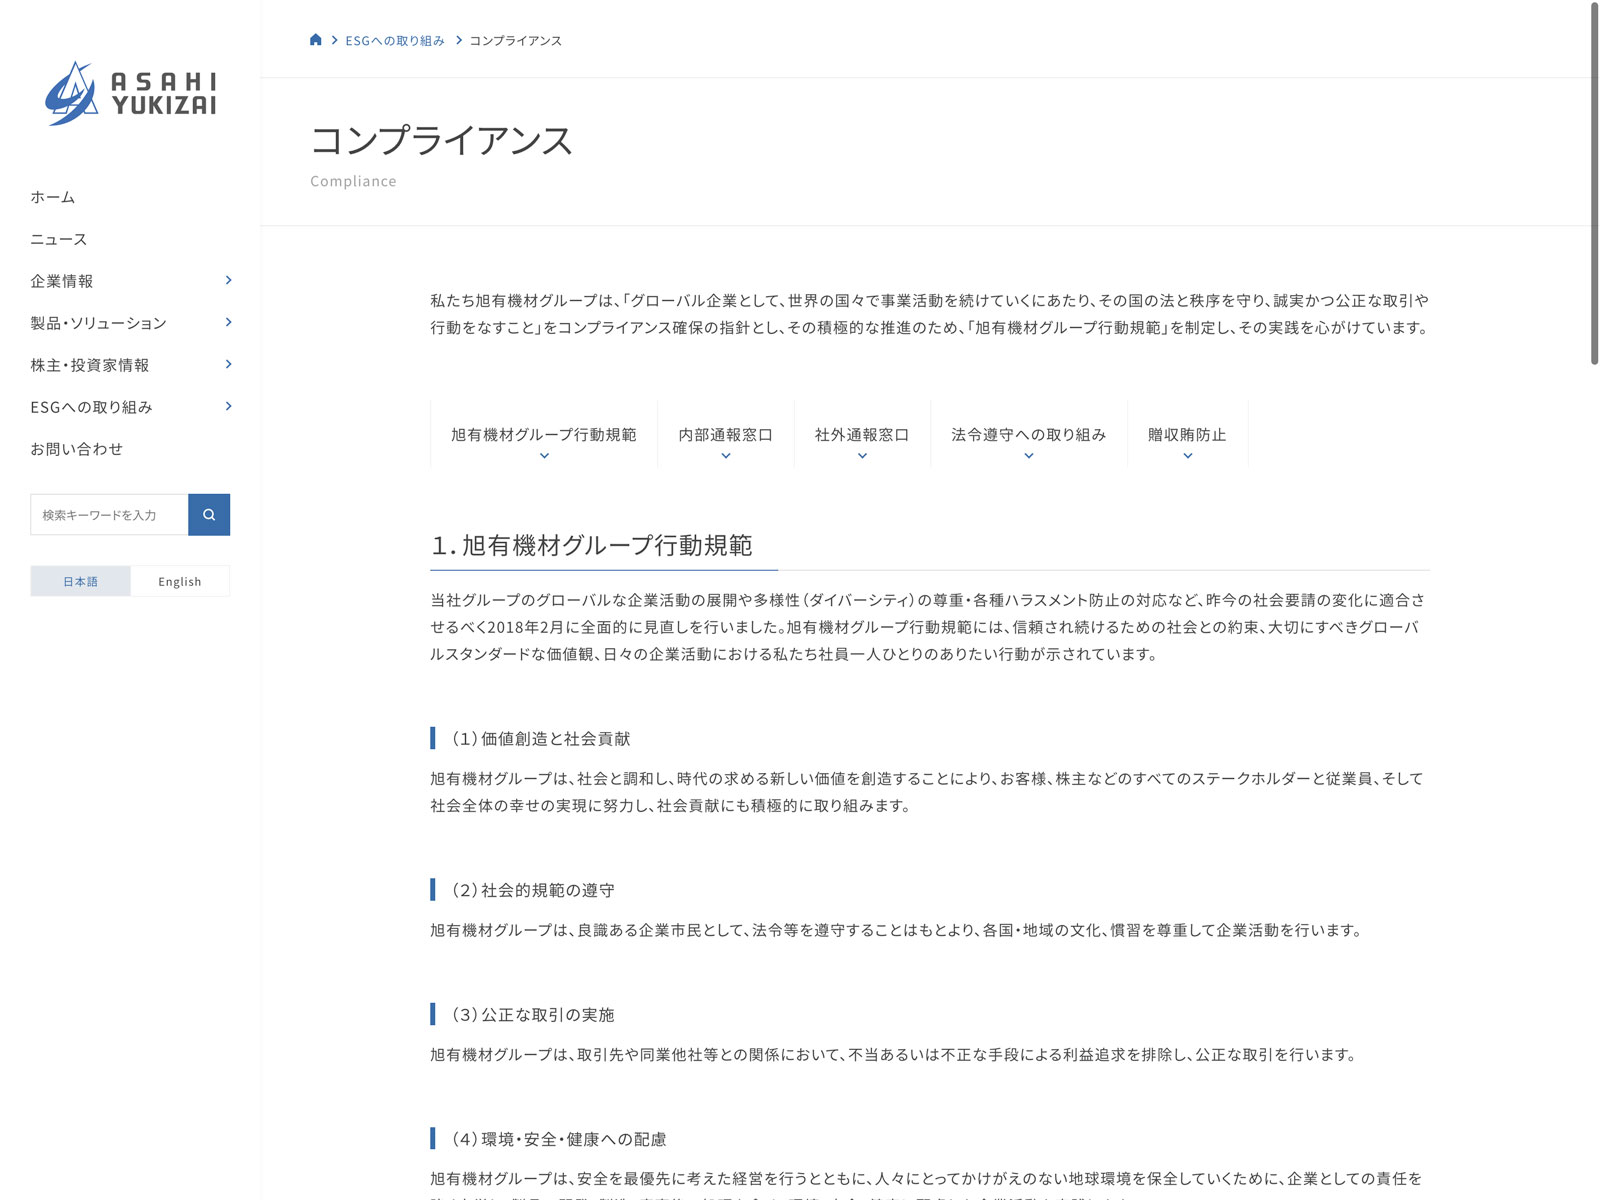
Task: Click the home icon in breadcrumb
Action: pyautogui.click(x=316, y=40)
